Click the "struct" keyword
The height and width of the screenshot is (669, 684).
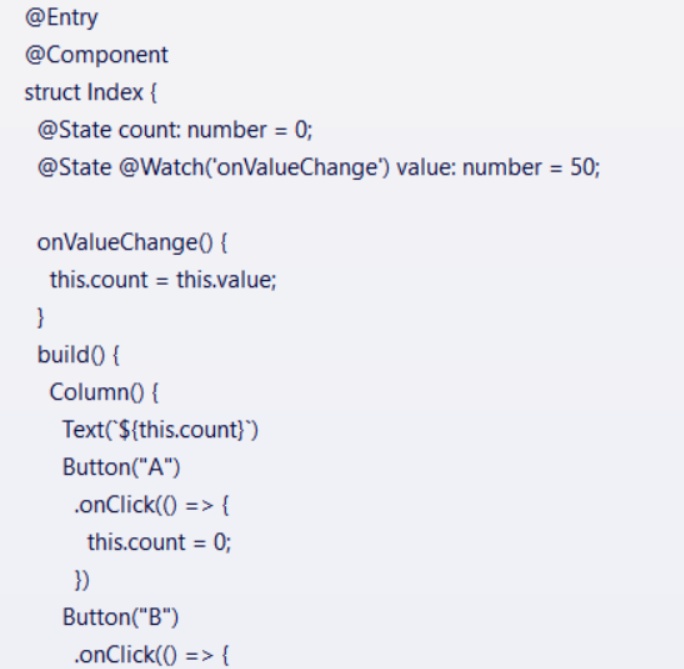click(47, 92)
